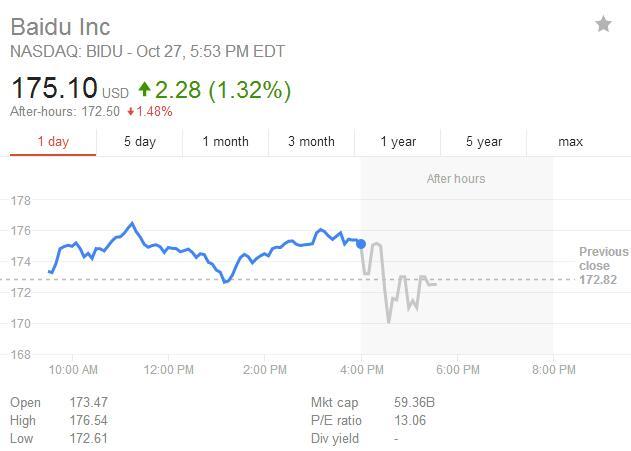Click the 4:00 PM time axis label

coord(362,370)
